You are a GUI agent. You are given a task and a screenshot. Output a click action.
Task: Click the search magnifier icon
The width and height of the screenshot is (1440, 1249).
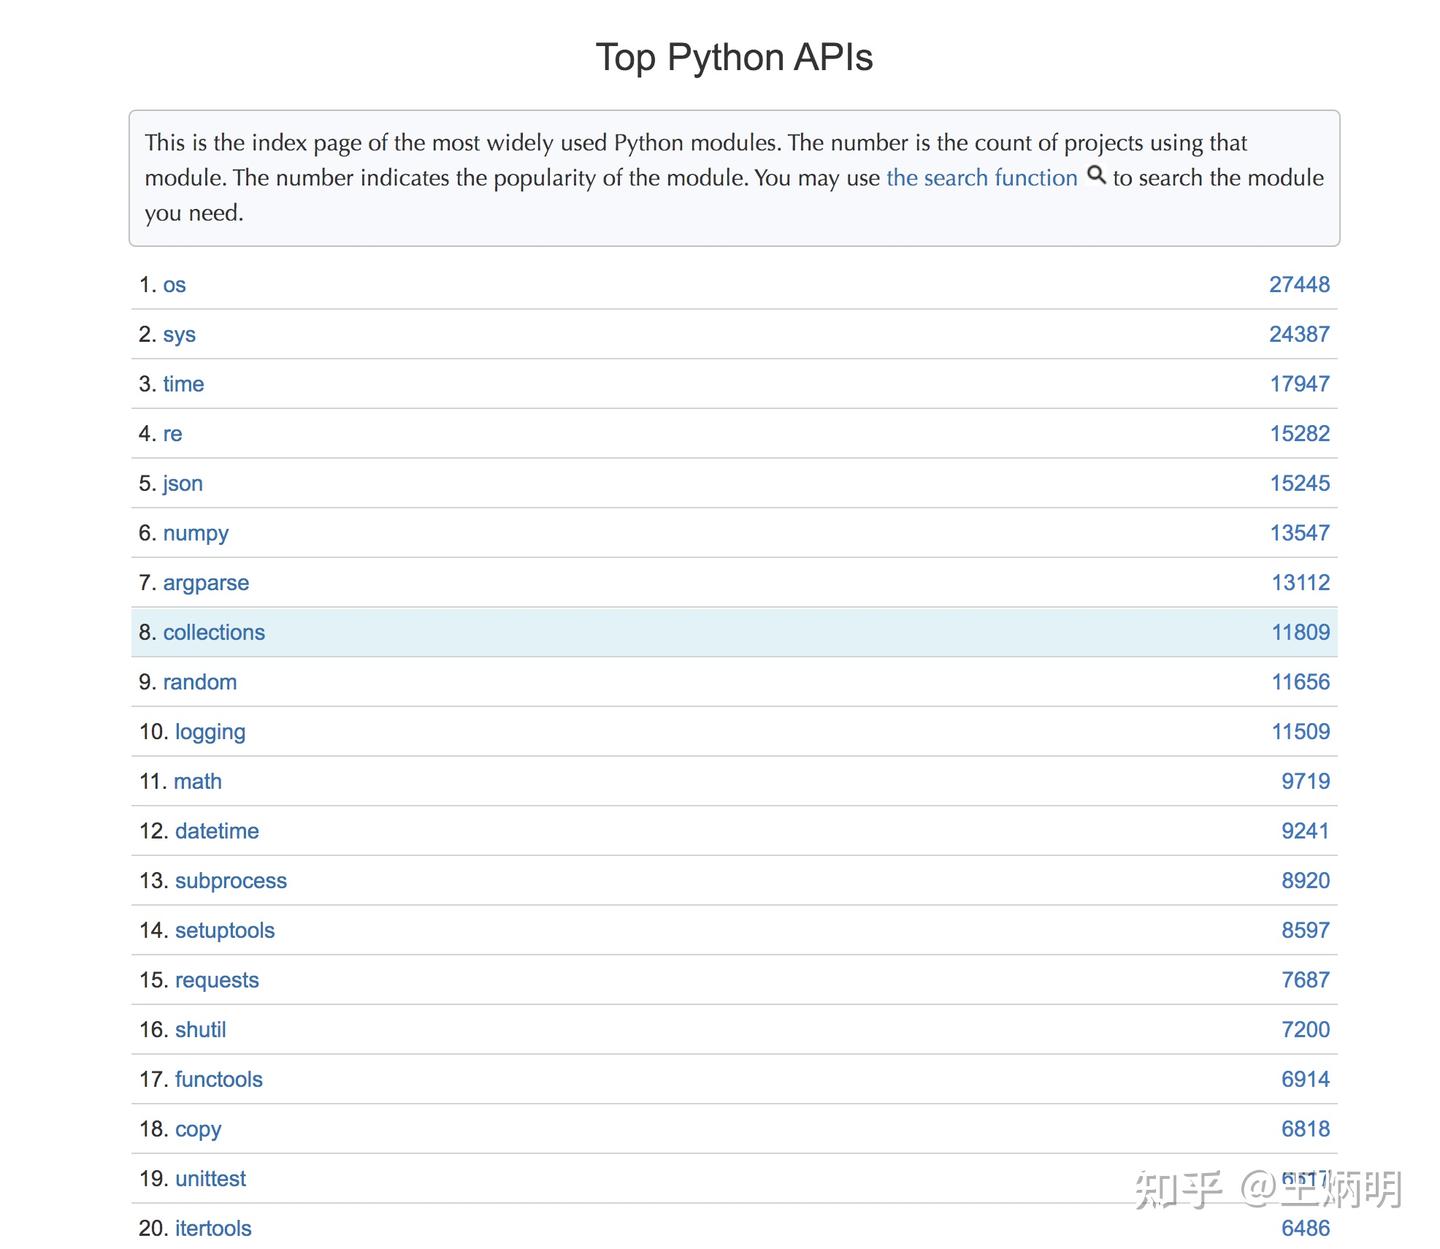[x=1097, y=176]
